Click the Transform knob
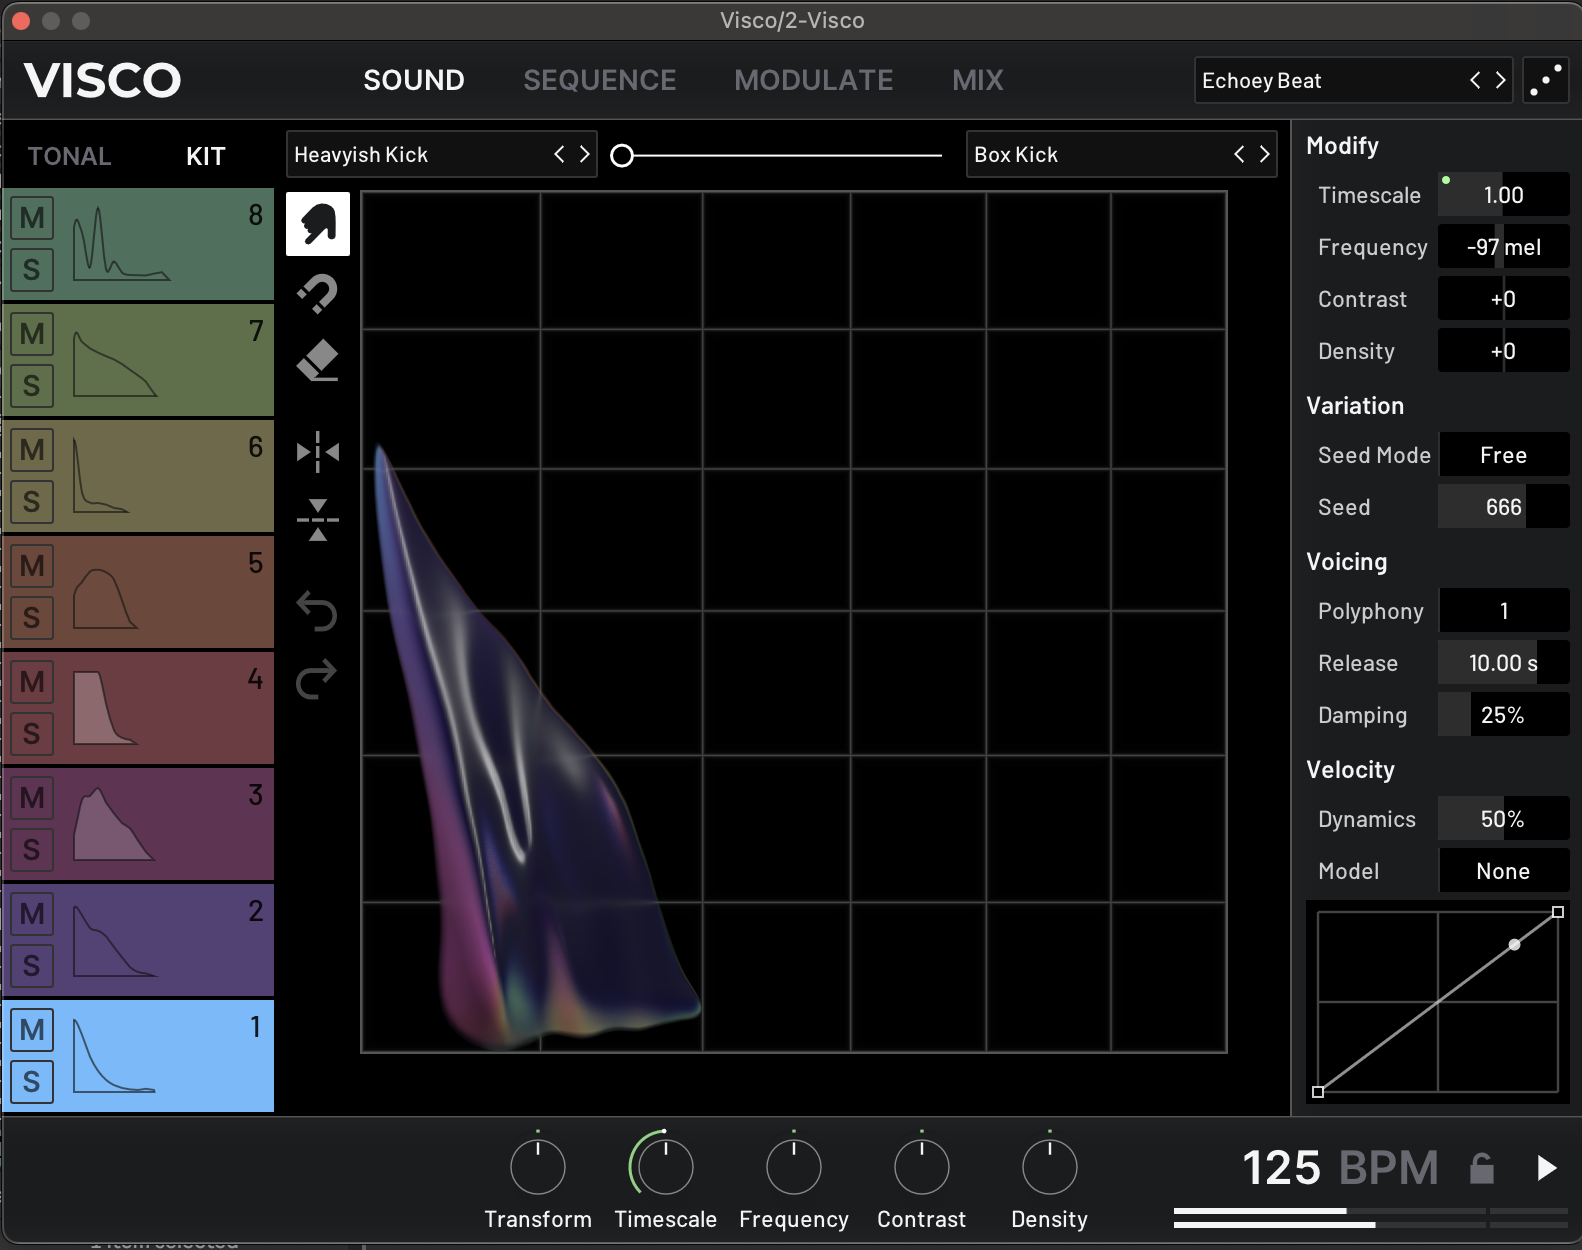The height and width of the screenshot is (1250, 1582). [x=538, y=1166]
